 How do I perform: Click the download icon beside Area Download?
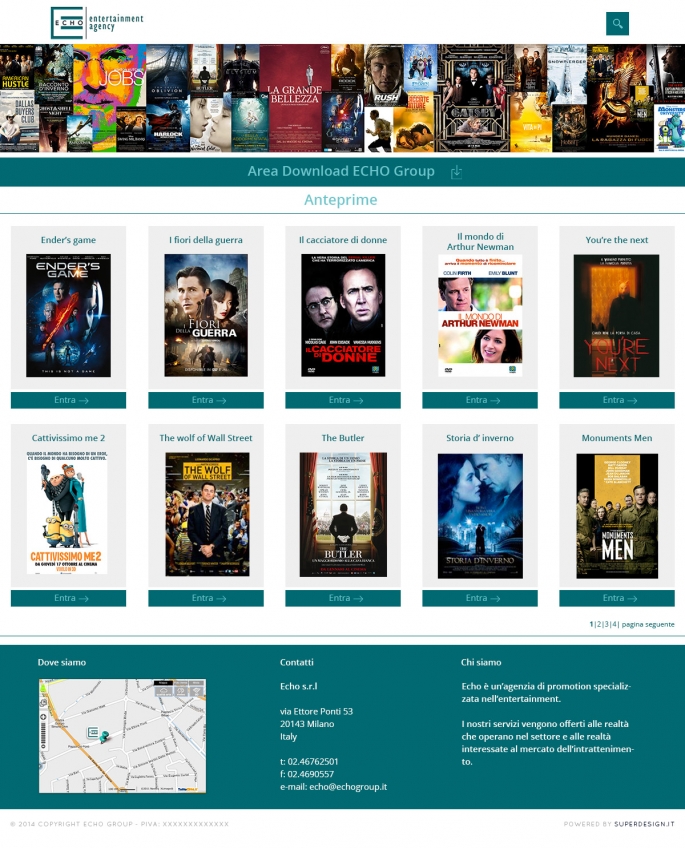(x=456, y=172)
